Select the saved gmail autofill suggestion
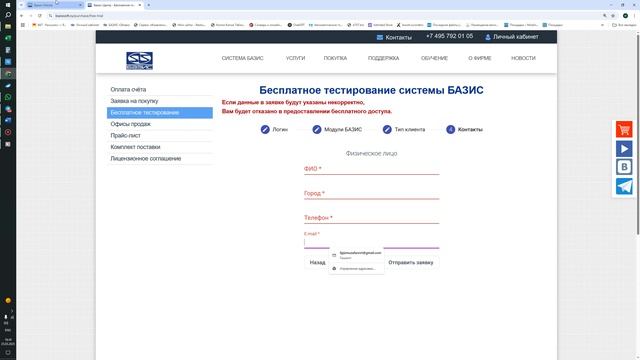Screen dimensions: 640x360 (x=357, y=255)
